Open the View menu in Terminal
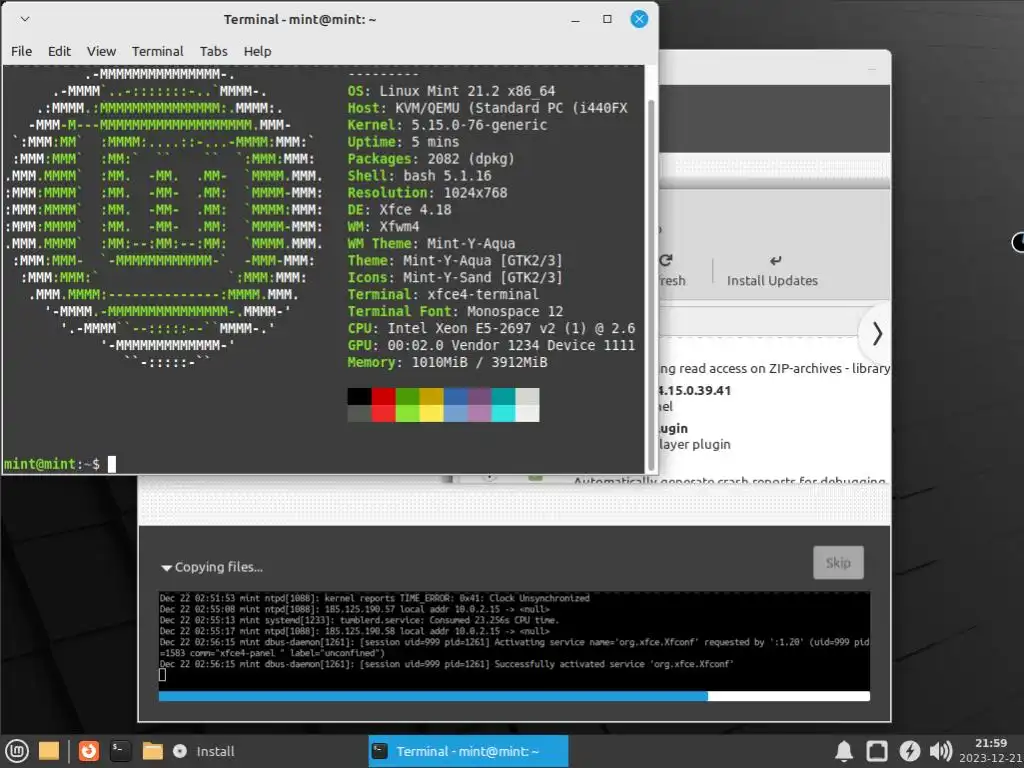This screenshot has height=768, width=1024. (x=101, y=51)
